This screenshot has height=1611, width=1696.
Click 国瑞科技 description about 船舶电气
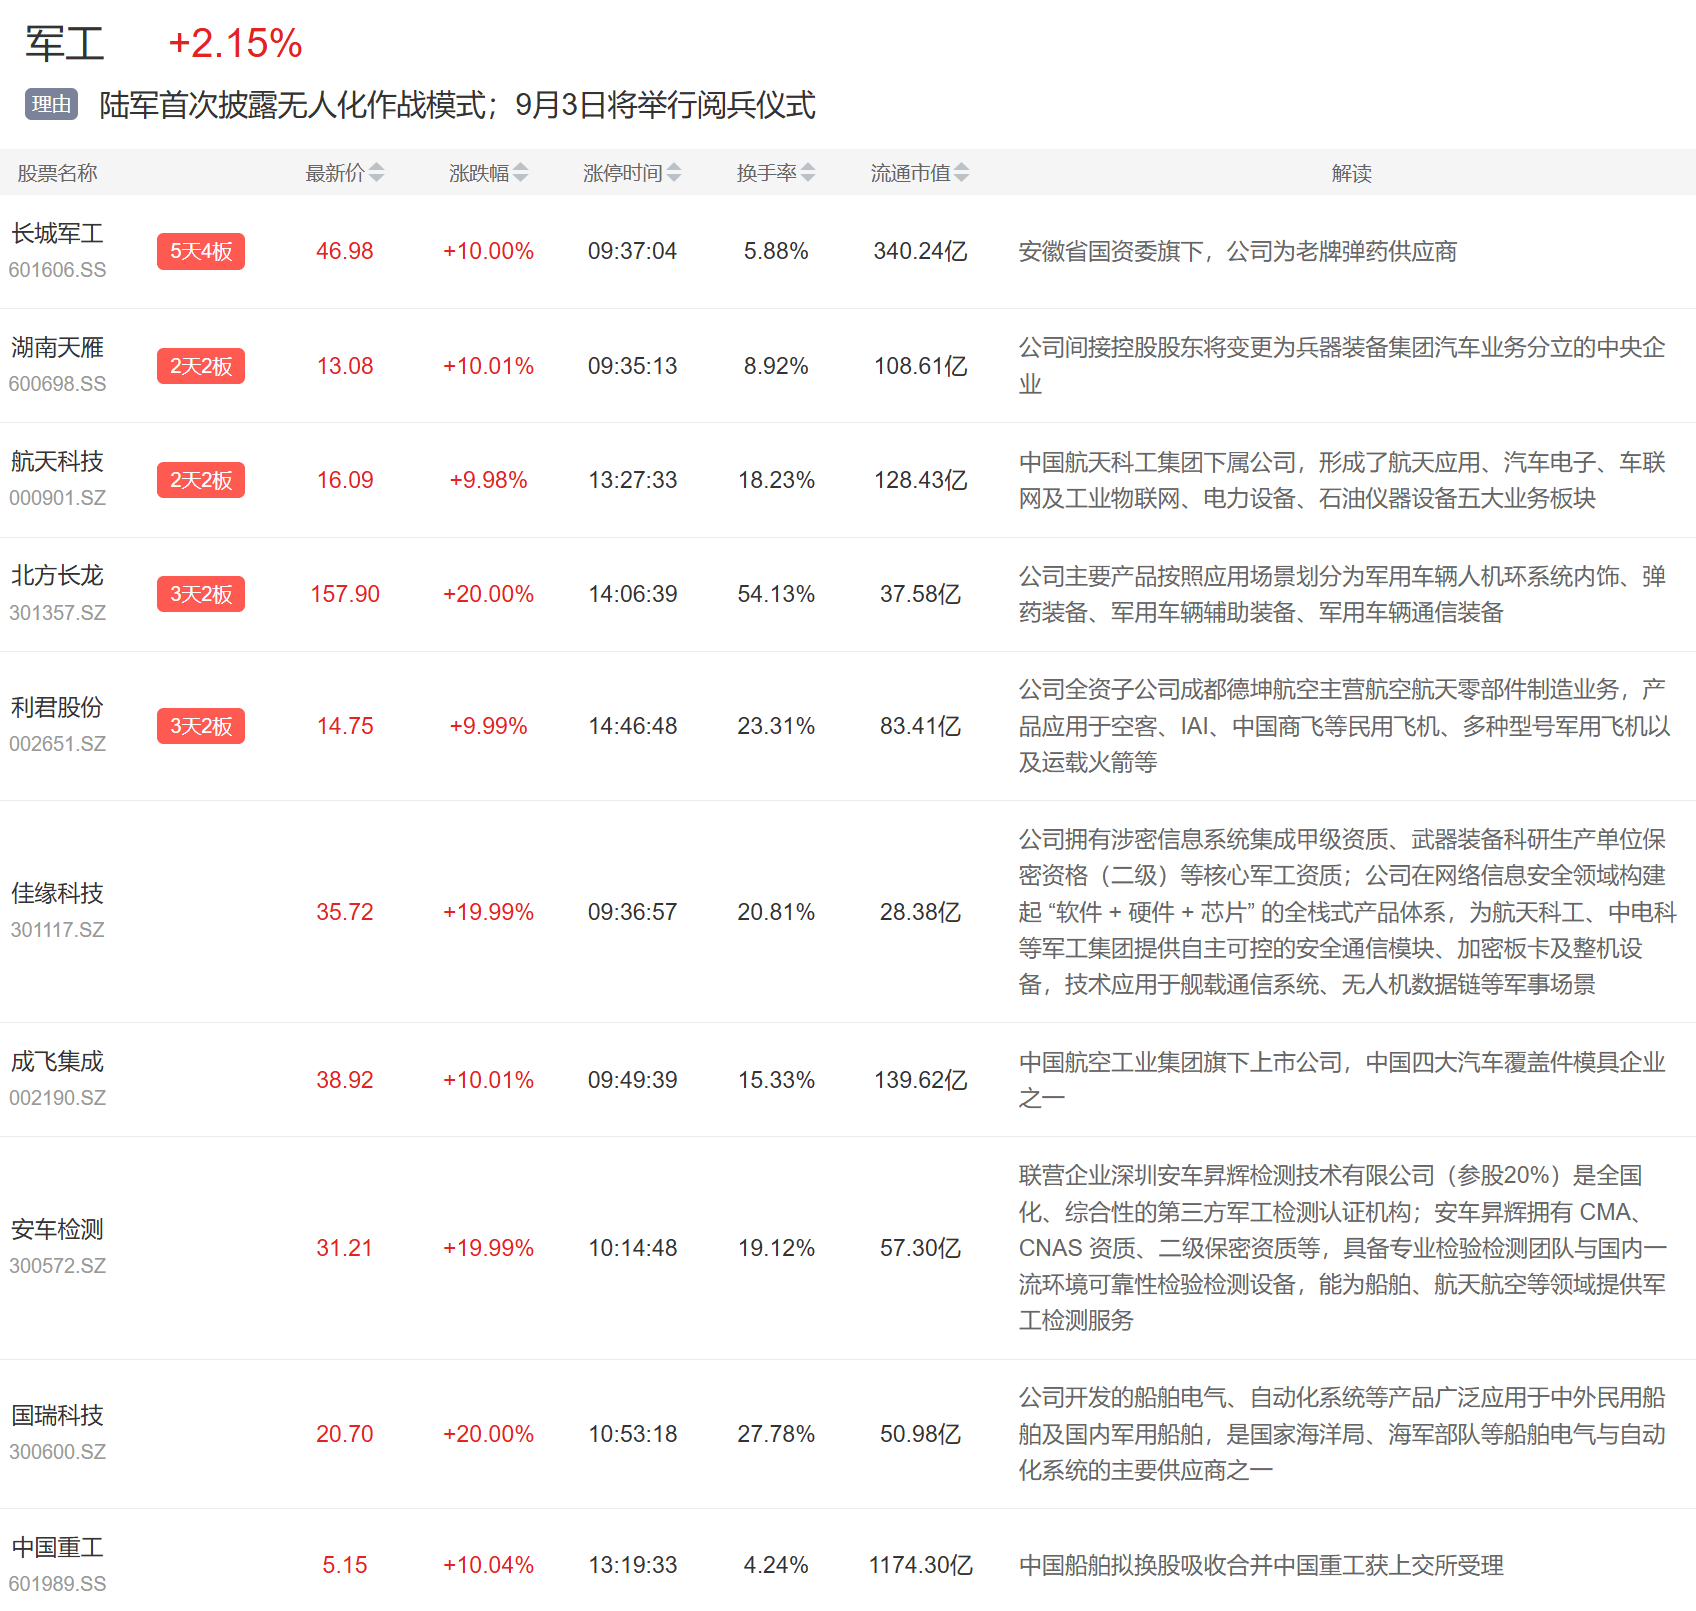(1342, 1434)
